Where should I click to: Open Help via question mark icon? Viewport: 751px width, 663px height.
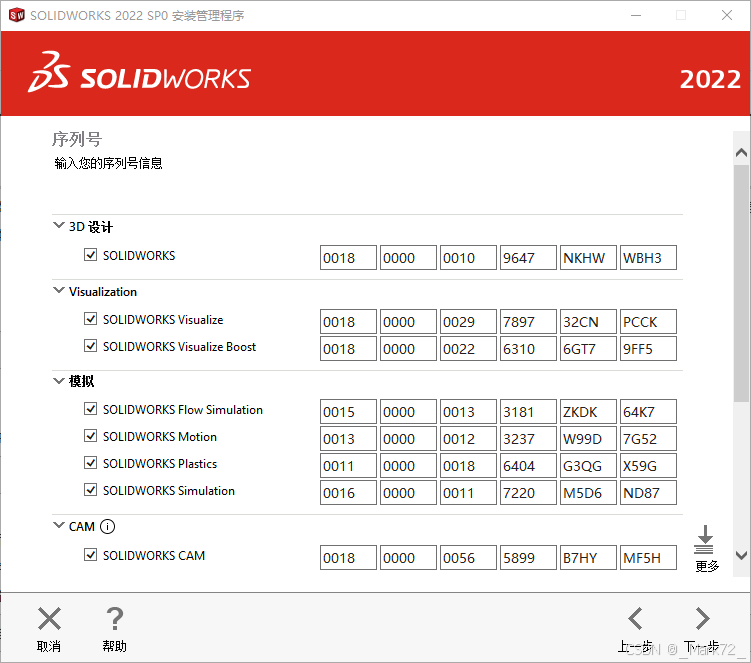click(114, 618)
